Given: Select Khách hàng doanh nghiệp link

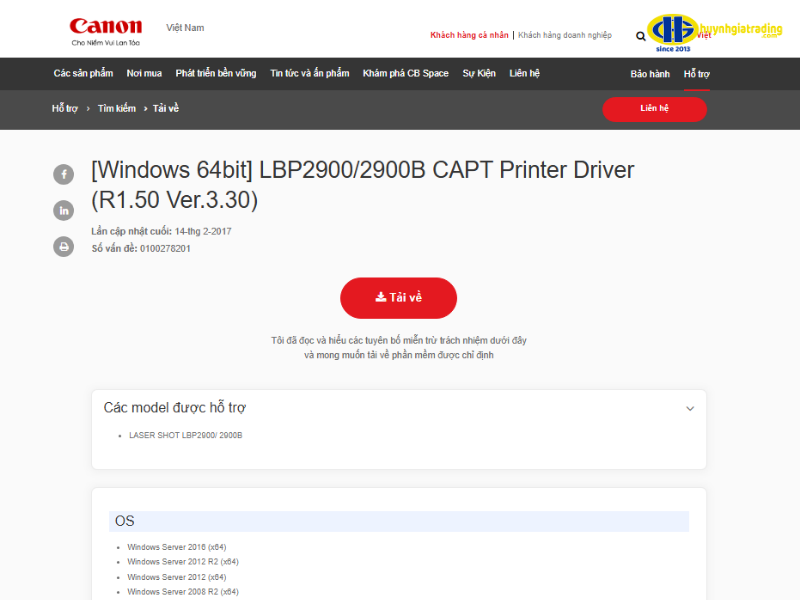Looking at the screenshot, I should click(565, 35).
